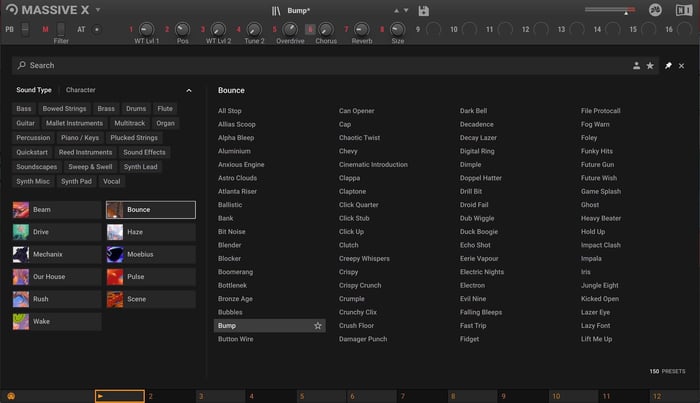
Task: Open the Drive preset bank
Action: 57,232
